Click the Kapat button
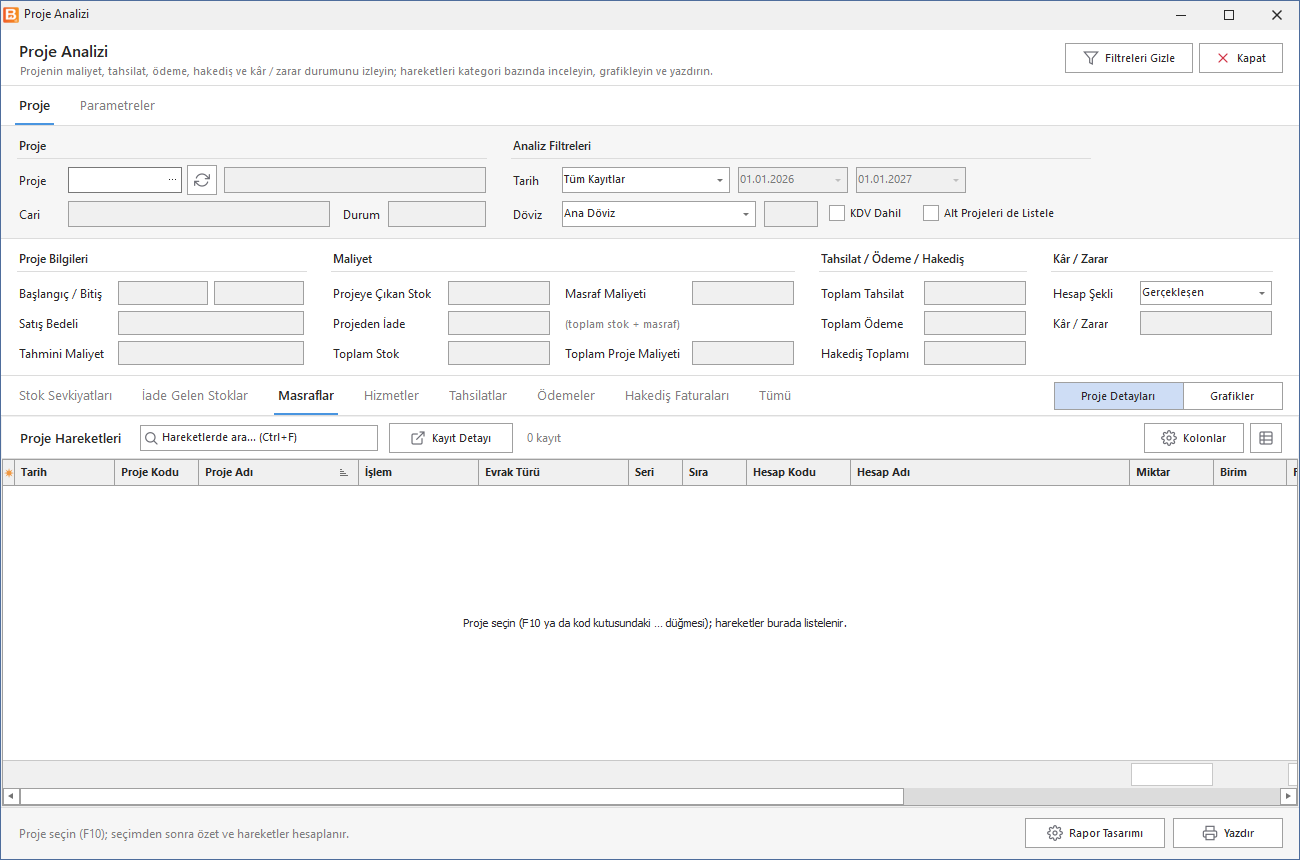 pyautogui.click(x=1241, y=58)
